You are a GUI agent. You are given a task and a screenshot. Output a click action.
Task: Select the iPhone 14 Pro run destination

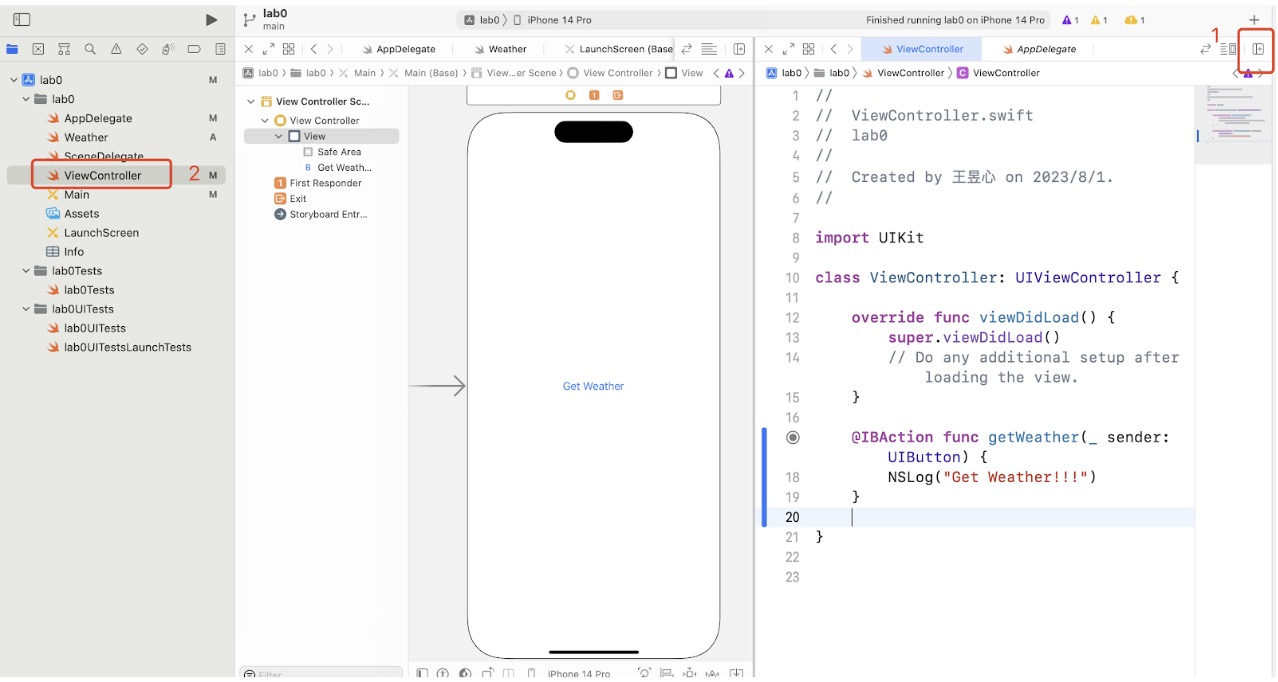tap(559, 20)
